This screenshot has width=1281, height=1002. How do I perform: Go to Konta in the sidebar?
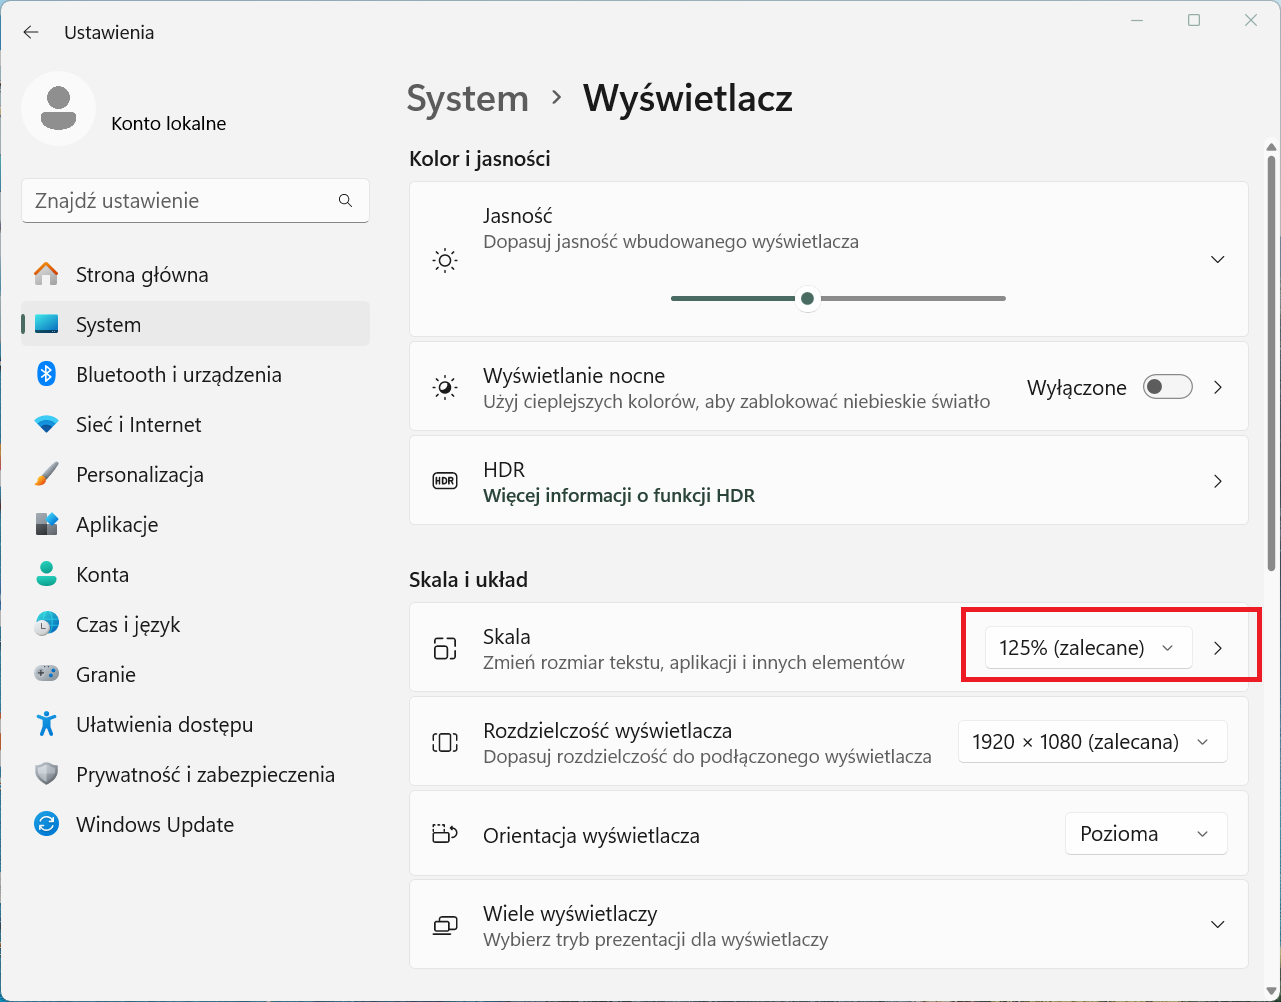point(196,574)
